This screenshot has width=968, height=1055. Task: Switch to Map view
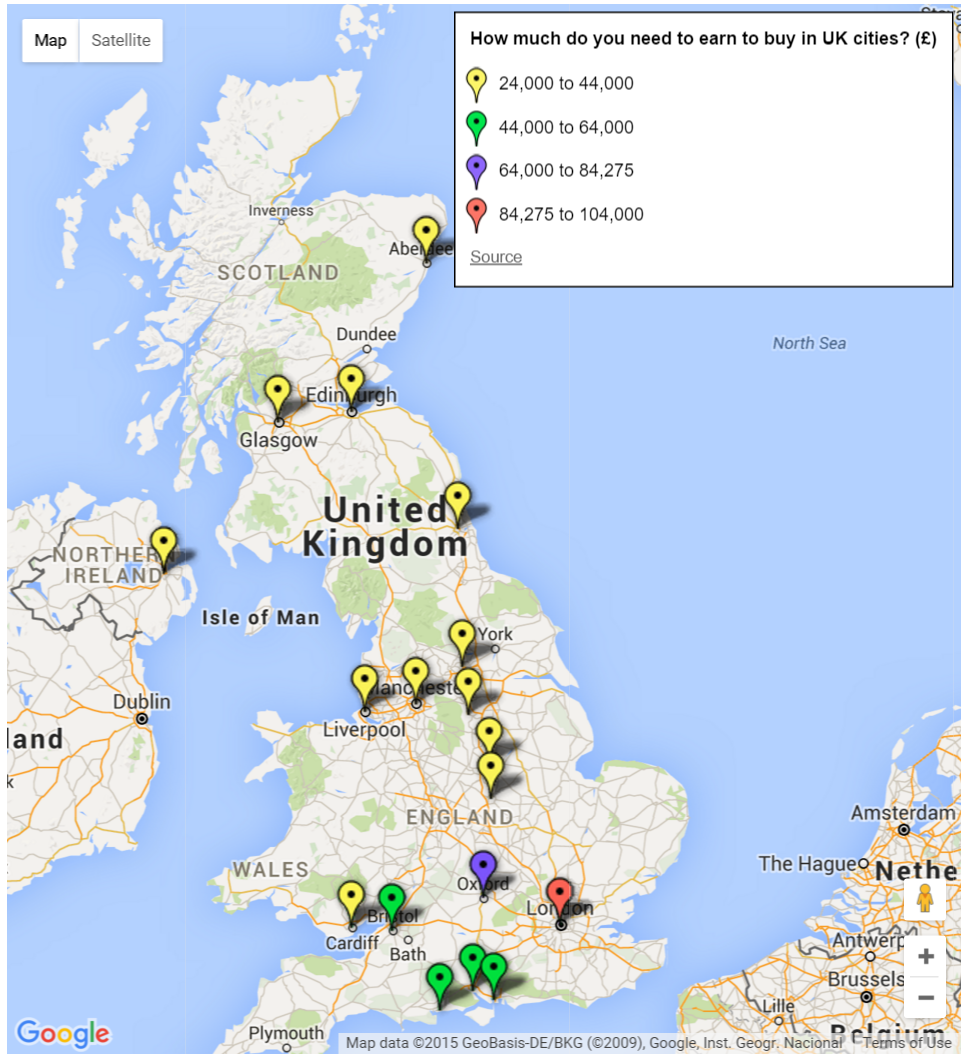pyautogui.click(x=51, y=41)
